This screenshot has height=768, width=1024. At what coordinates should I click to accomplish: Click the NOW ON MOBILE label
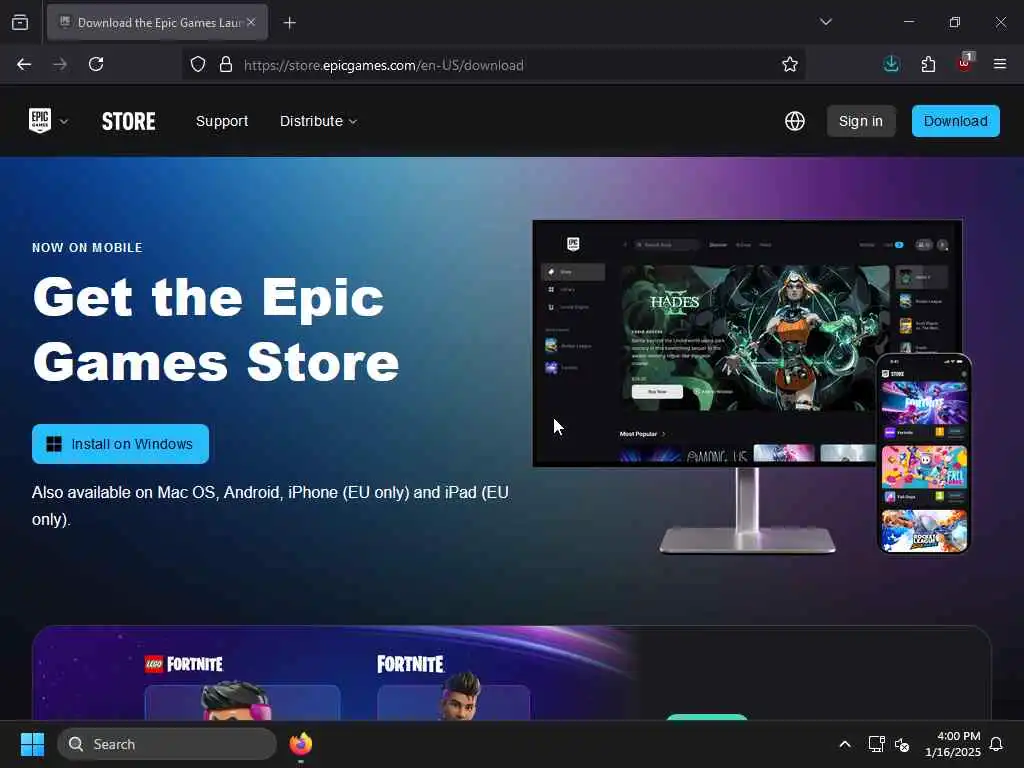(x=88, y=248)
